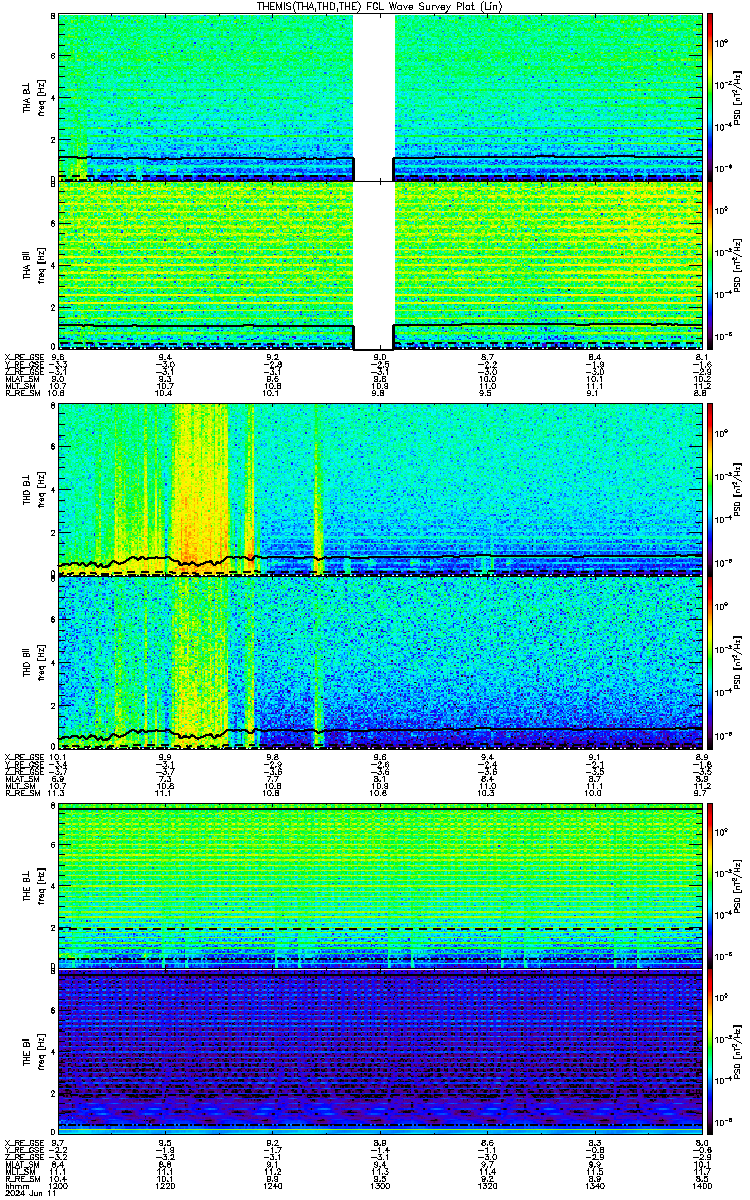Click the R_RE_SM row label under THD panels
Image resolution: width=750 pixels, height=1200 pixels.
tap(21, 794)
